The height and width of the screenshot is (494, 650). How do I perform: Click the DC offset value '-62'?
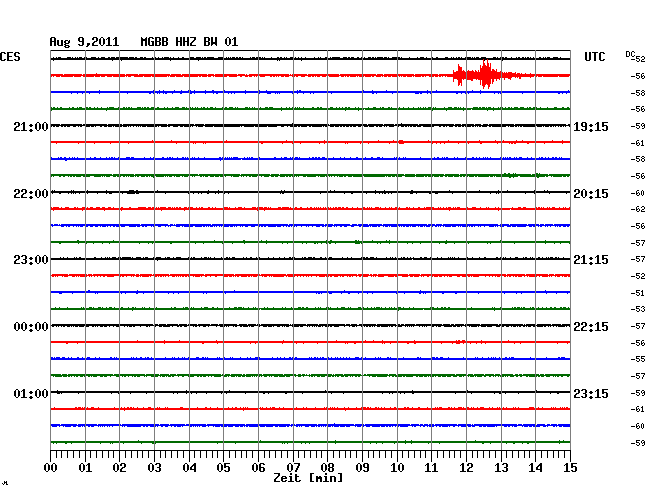click(638, 209)
